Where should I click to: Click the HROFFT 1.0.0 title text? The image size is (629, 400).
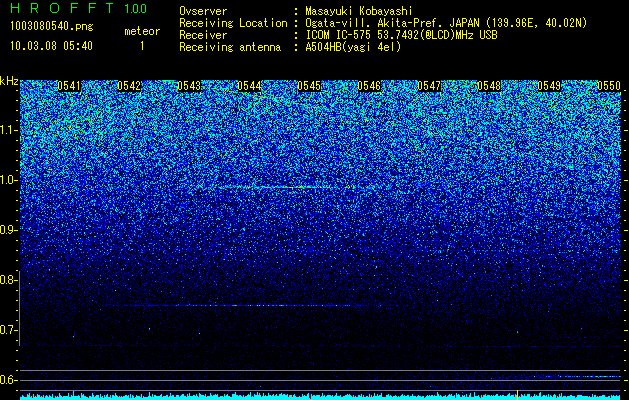pyautogui.click(x=79, y=8)
